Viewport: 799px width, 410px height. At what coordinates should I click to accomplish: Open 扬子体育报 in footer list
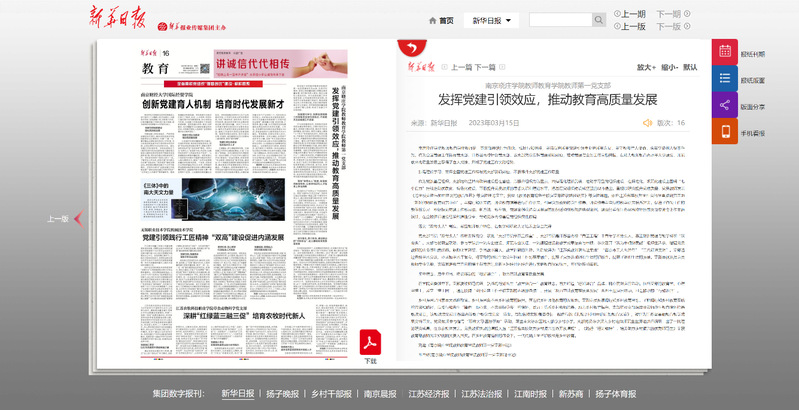616,394
